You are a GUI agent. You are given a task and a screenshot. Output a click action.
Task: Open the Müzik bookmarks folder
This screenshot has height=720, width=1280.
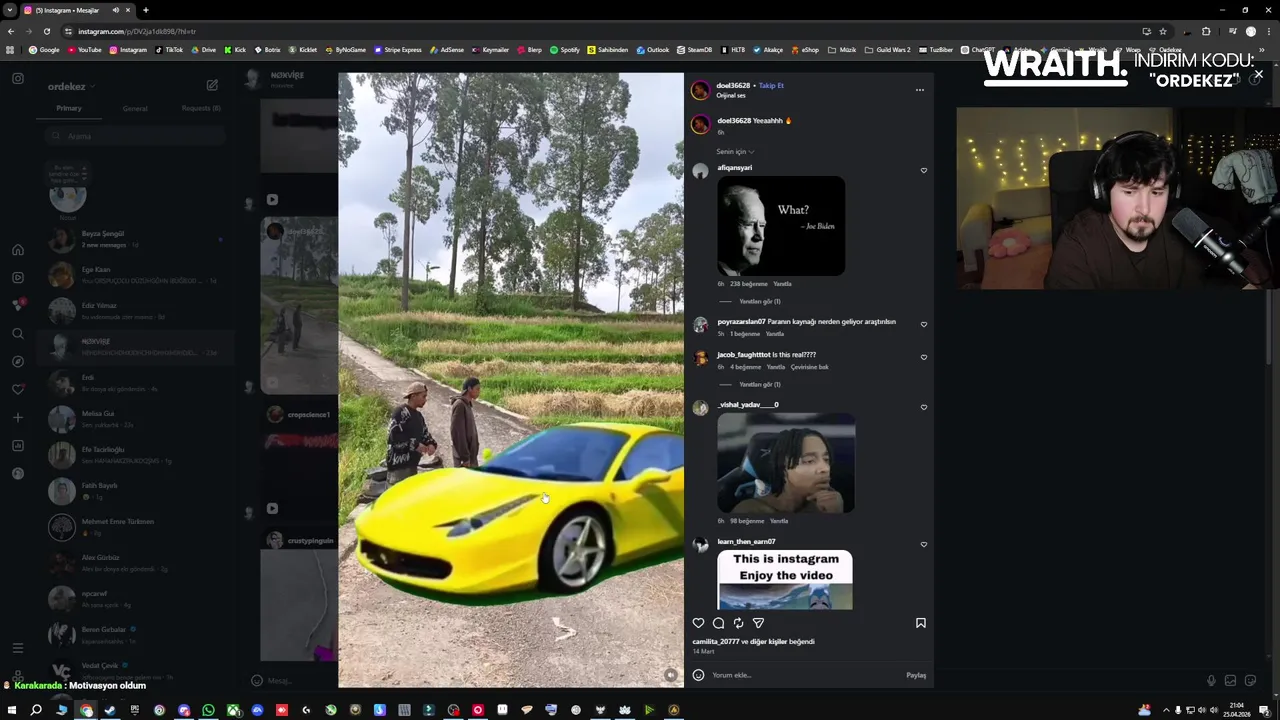[x=842, y=50]
